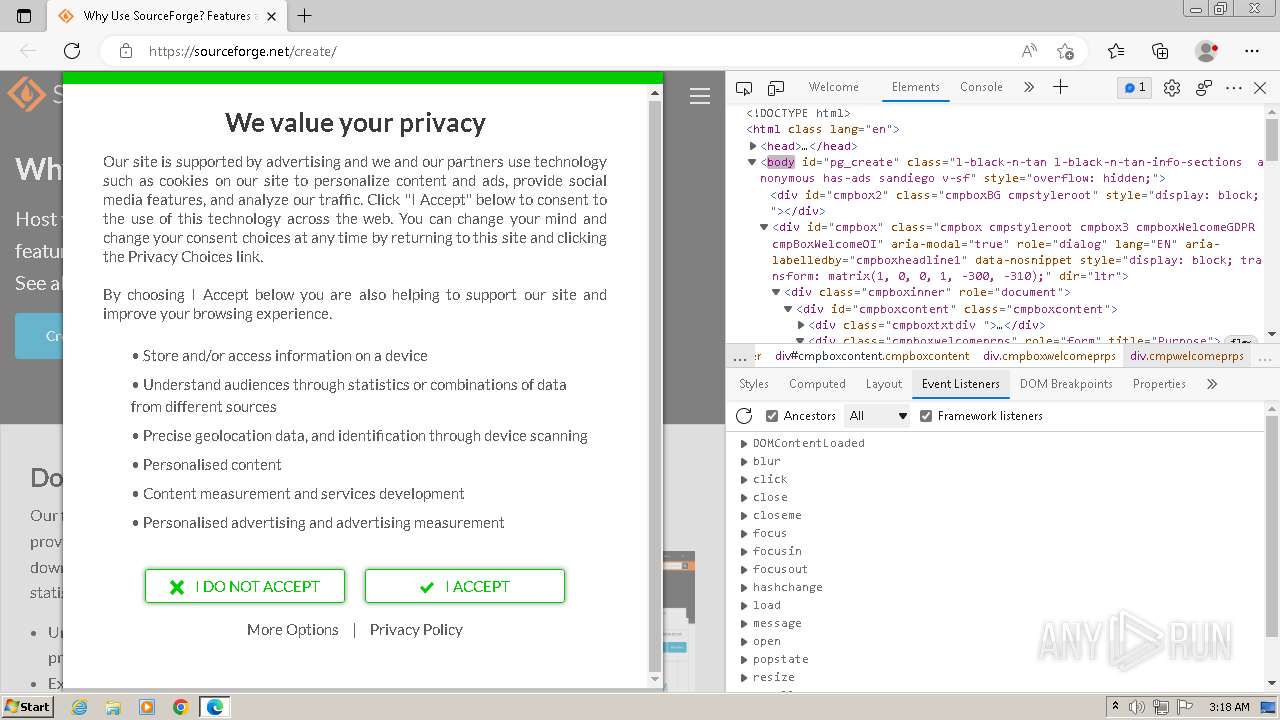This screenshot has width=1280, height=720.
Task: Refresh the event listeners list
Action: (744, 416)
